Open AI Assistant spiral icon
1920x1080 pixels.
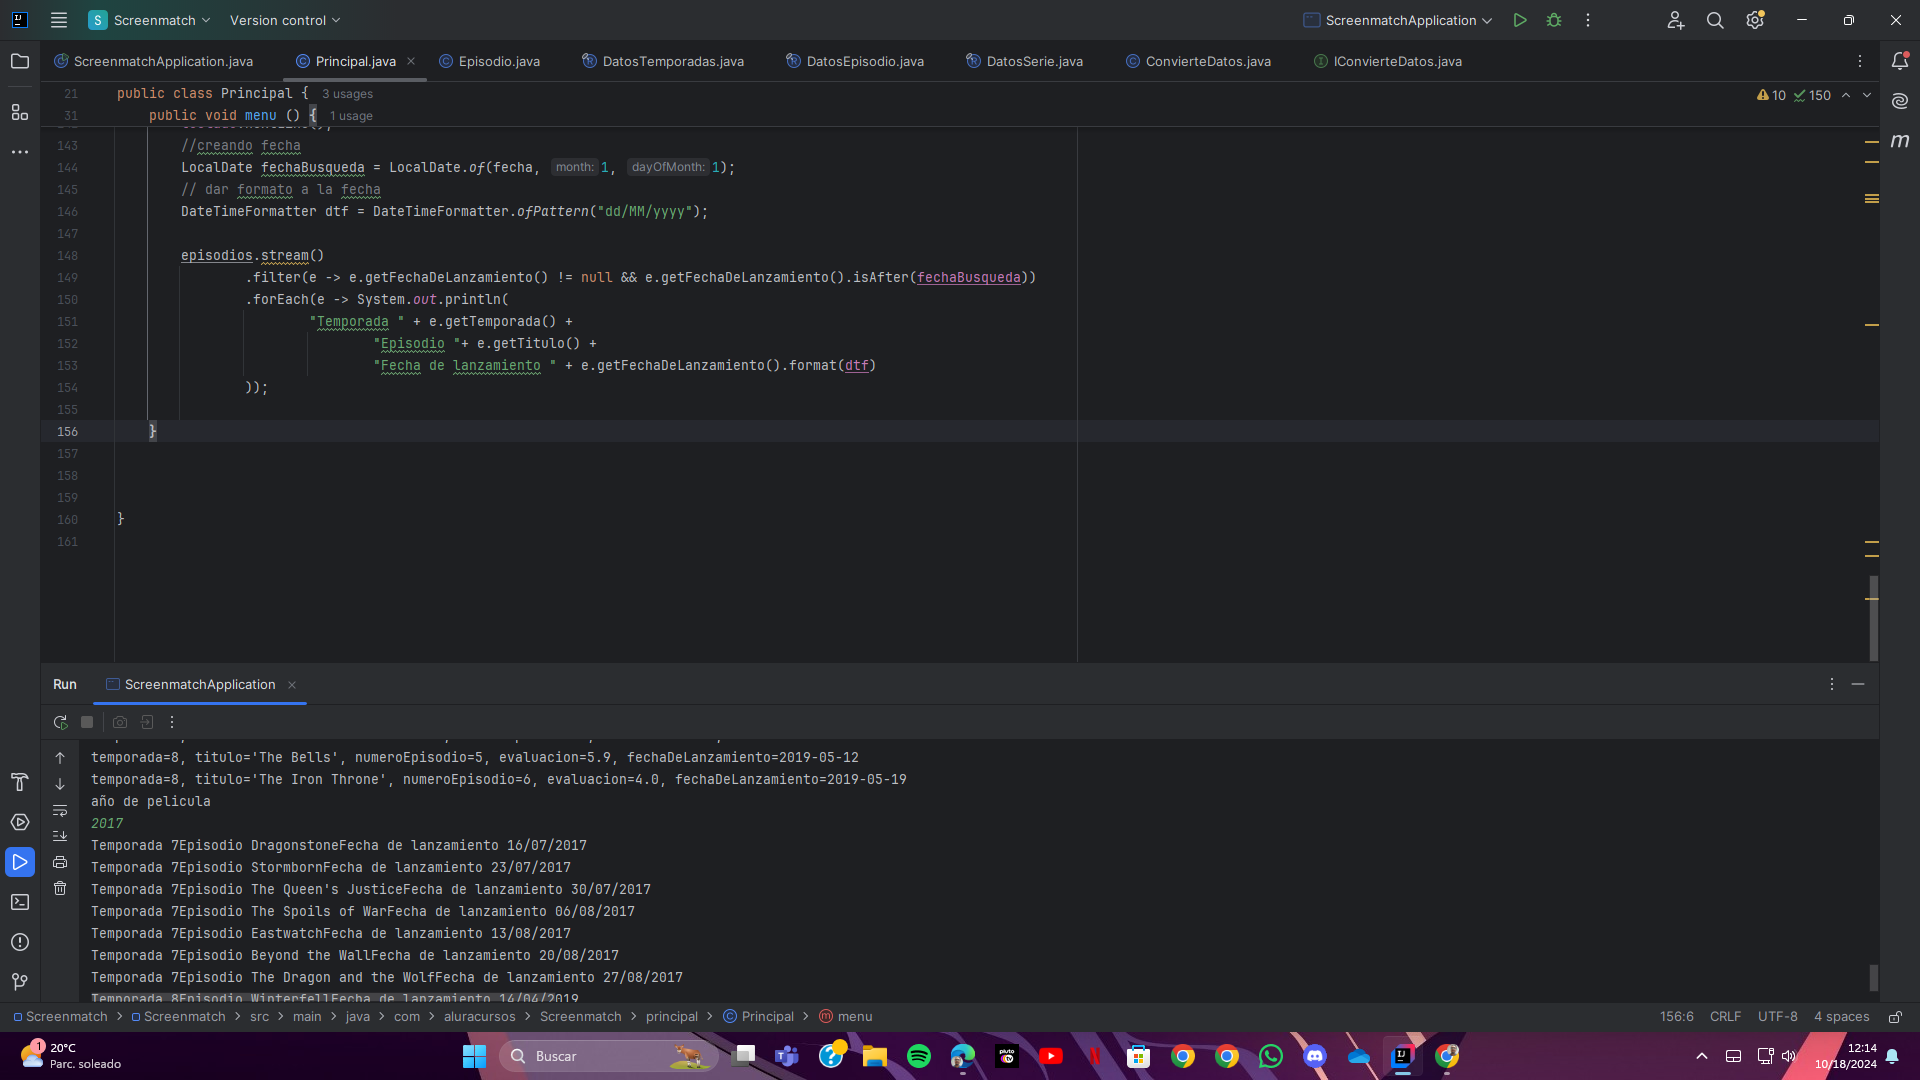click(x=1900, y=101)
